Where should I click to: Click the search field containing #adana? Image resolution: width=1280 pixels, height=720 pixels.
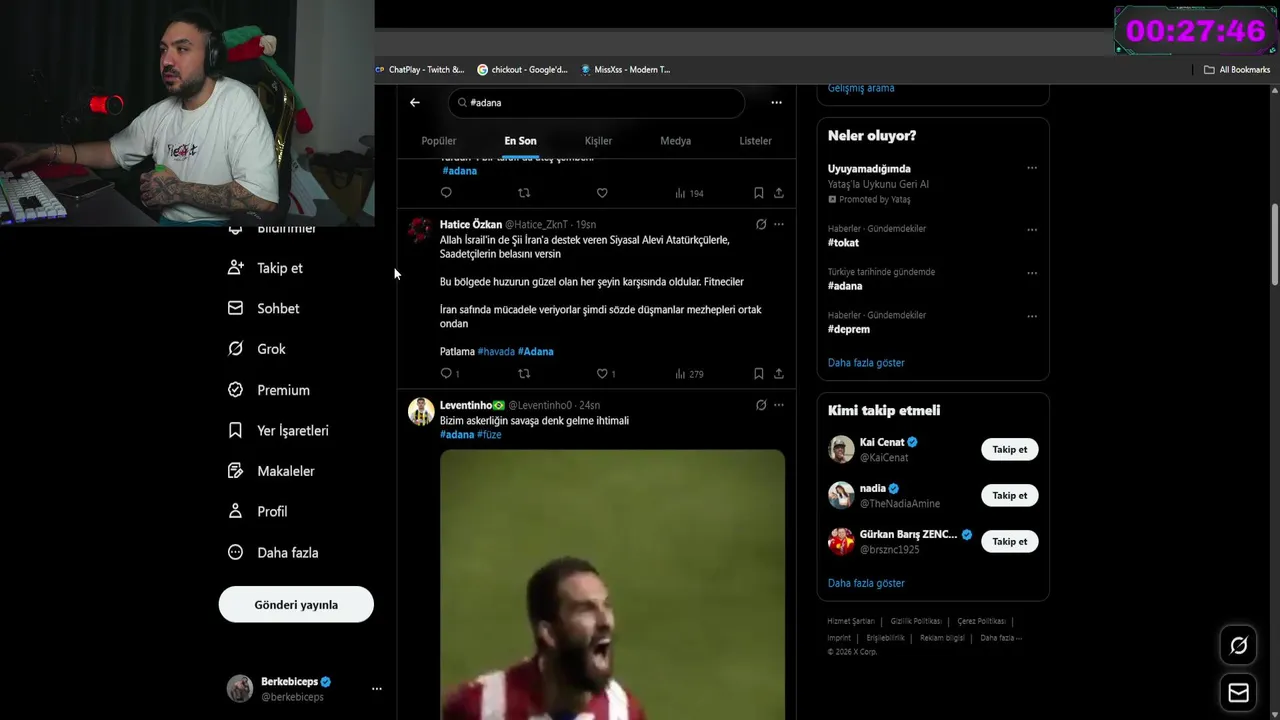coord(597,102)
